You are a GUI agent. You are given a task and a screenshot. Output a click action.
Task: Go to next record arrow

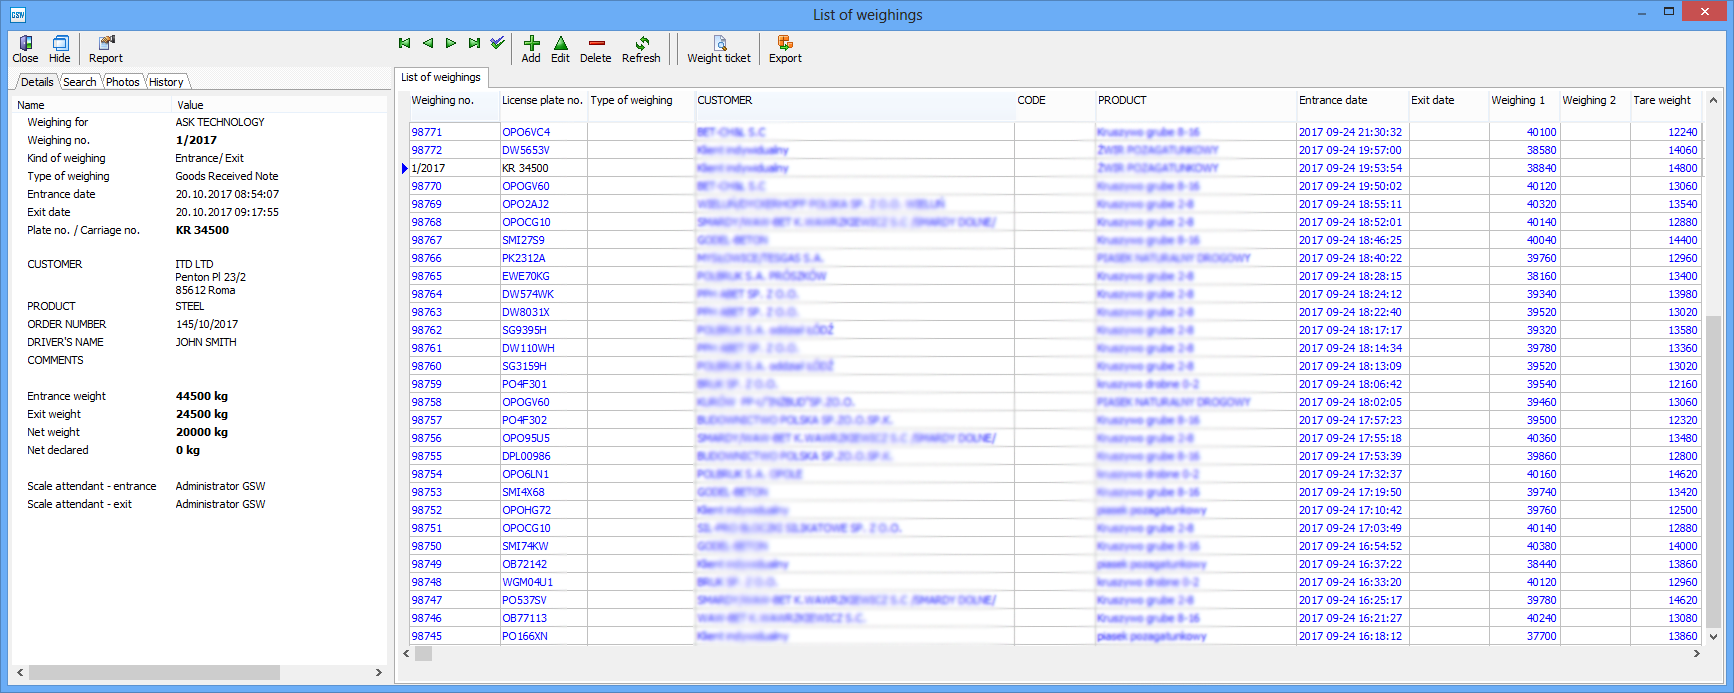click(x=451, y=43)
